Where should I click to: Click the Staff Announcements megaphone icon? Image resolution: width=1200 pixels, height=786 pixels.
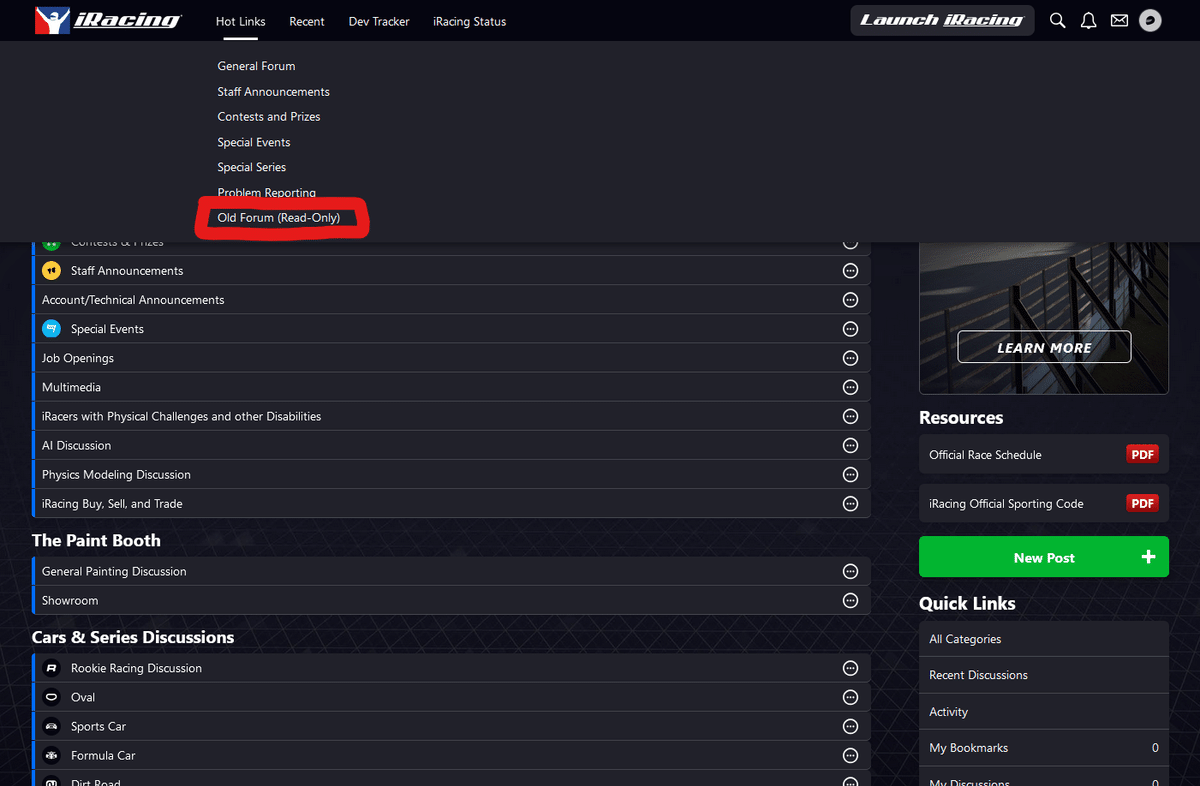(52, 271)
